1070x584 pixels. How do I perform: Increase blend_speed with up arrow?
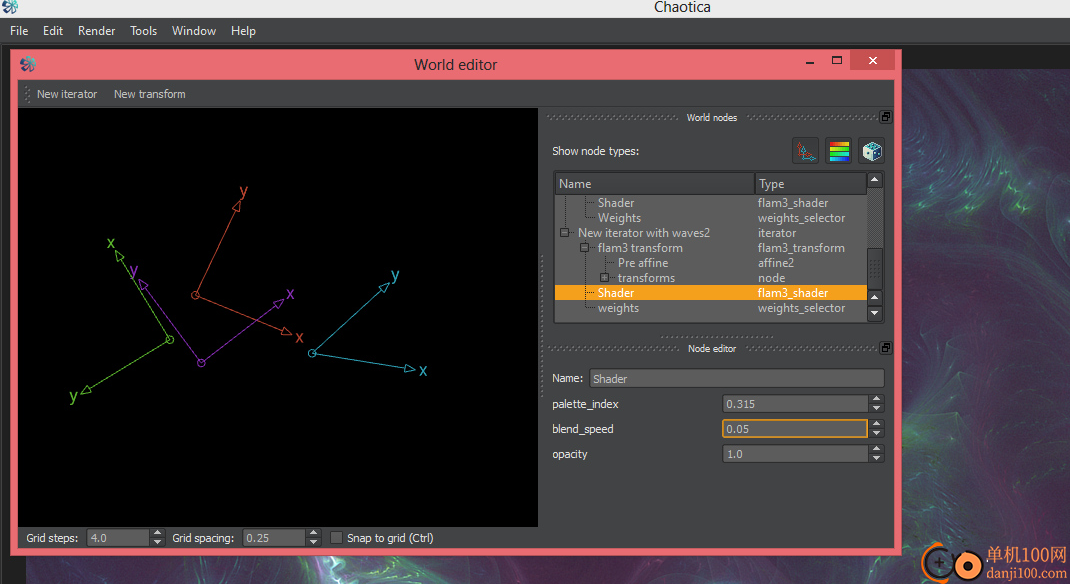pos(877,424)
